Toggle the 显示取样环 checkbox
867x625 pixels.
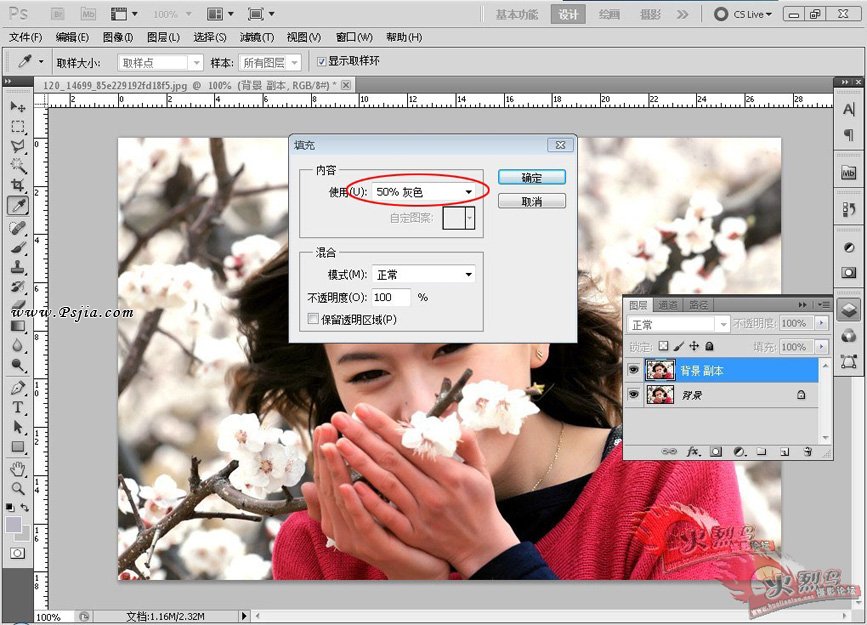321,62
